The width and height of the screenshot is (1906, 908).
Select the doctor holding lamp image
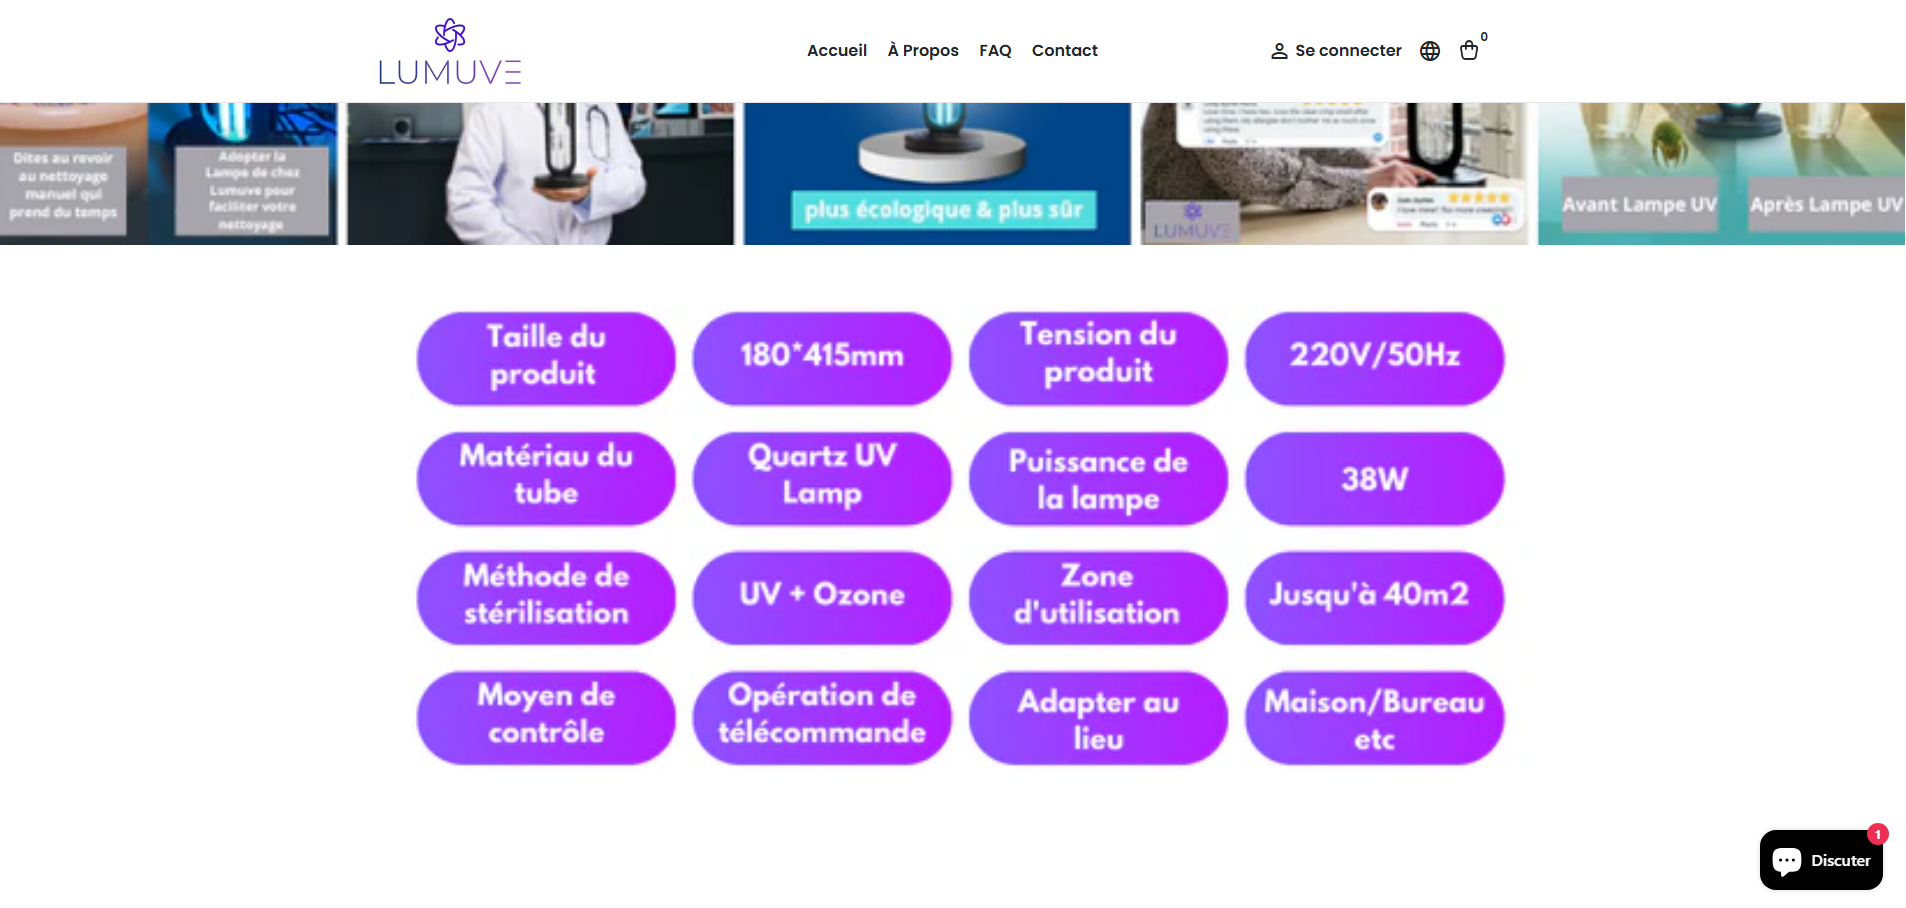(540, 174)
